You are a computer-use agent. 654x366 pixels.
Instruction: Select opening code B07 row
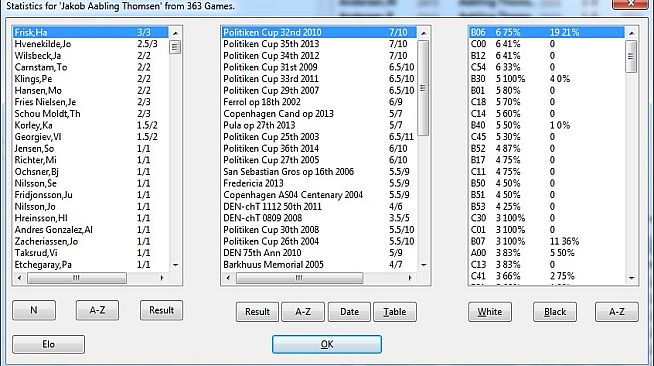coord(547,241)
